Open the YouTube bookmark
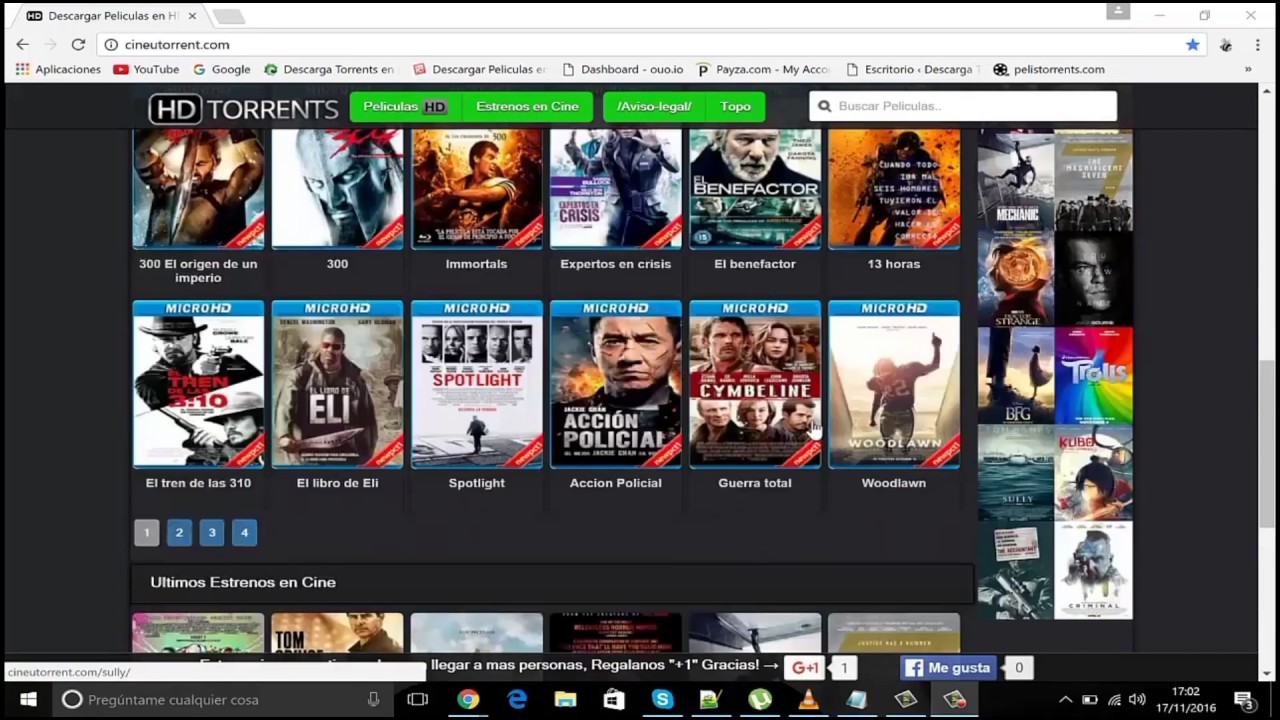 click(x=146, y=69)
